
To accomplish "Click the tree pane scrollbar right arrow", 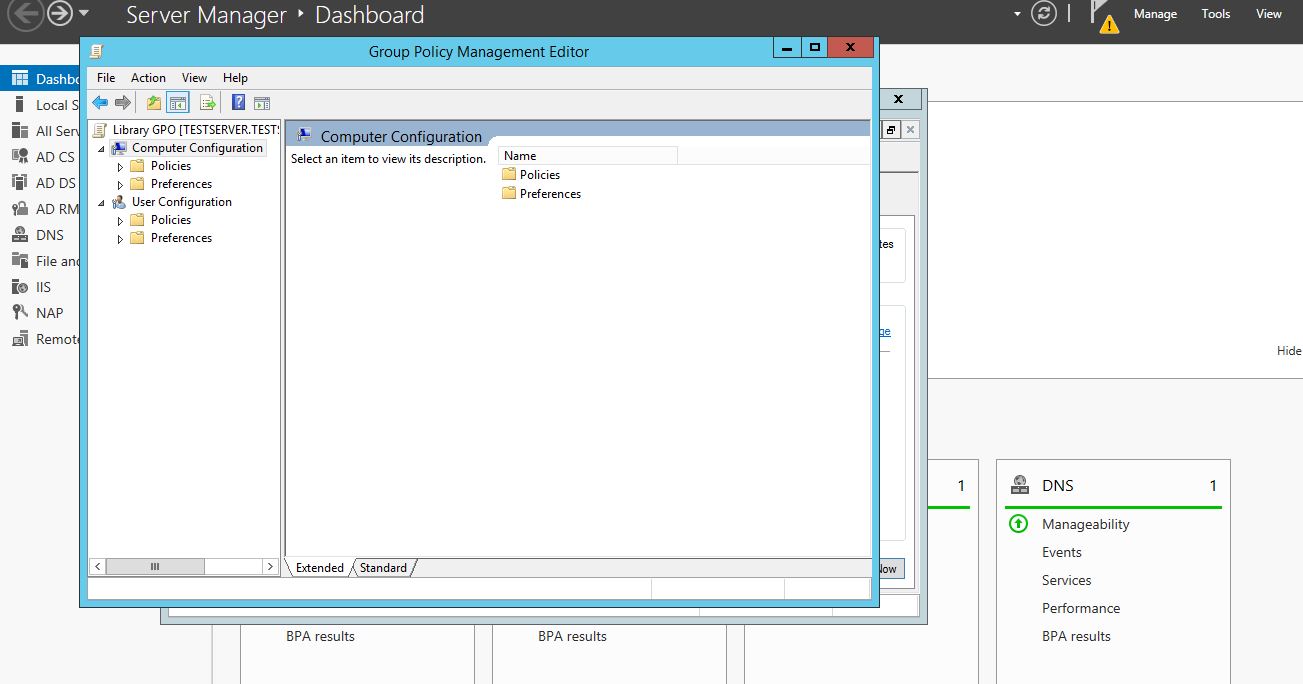I will coord(270,566).
